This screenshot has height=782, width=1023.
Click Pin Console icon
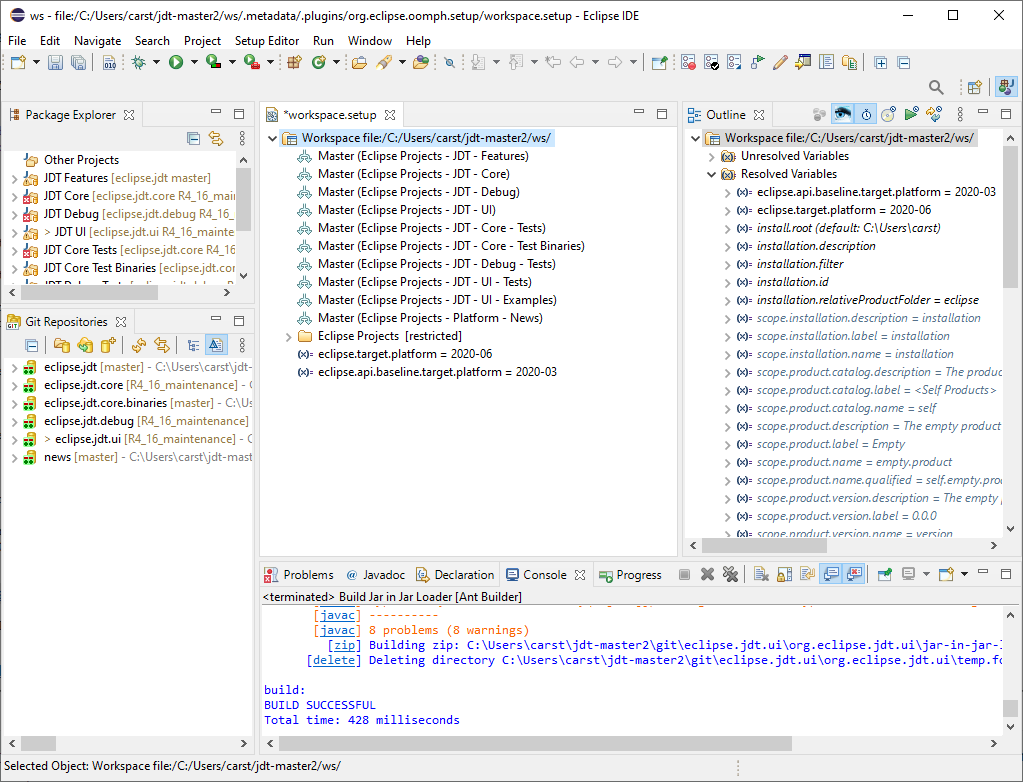tap(885, 575)
